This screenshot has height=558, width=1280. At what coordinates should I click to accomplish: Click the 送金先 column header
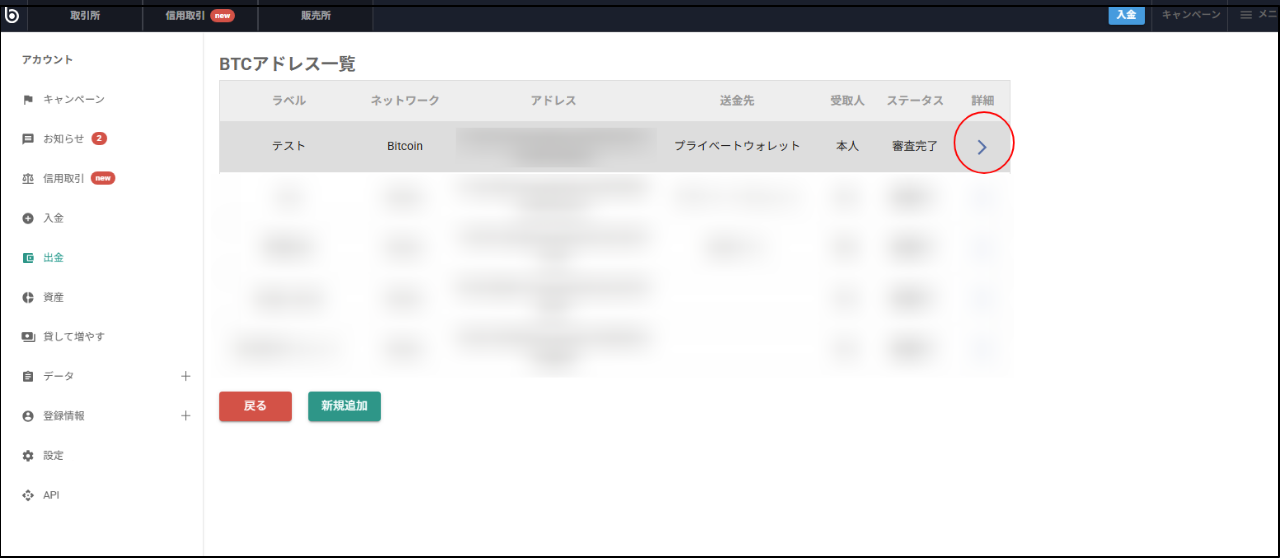tap(737, 101)
